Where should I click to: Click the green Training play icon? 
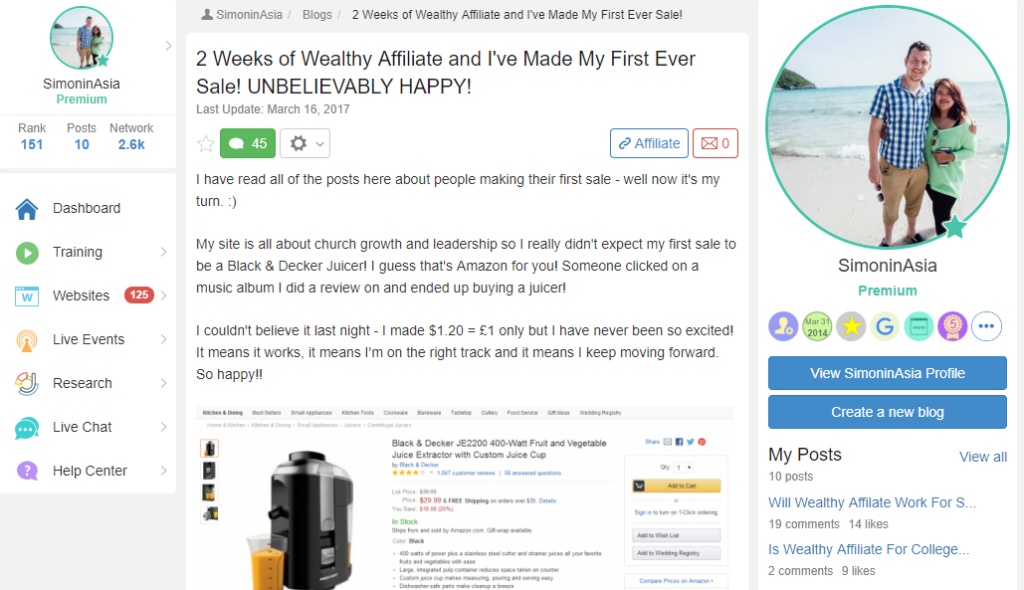[27, 252]
